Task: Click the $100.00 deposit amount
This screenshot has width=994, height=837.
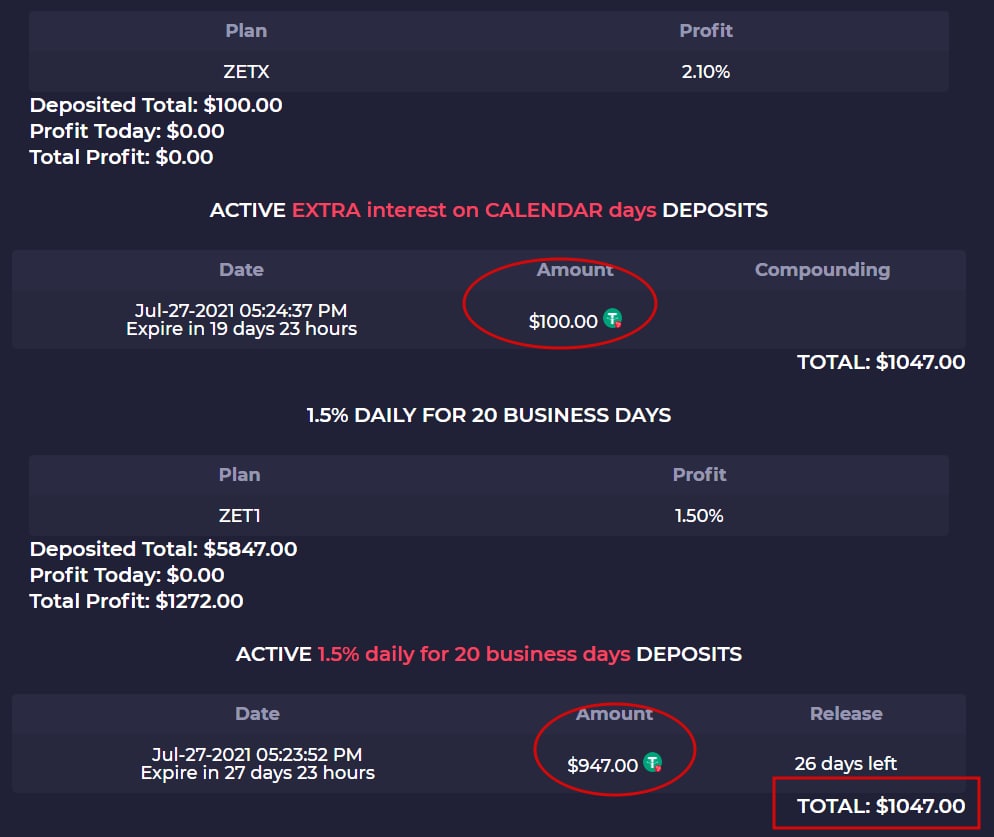Action: [x=564, y=321]
